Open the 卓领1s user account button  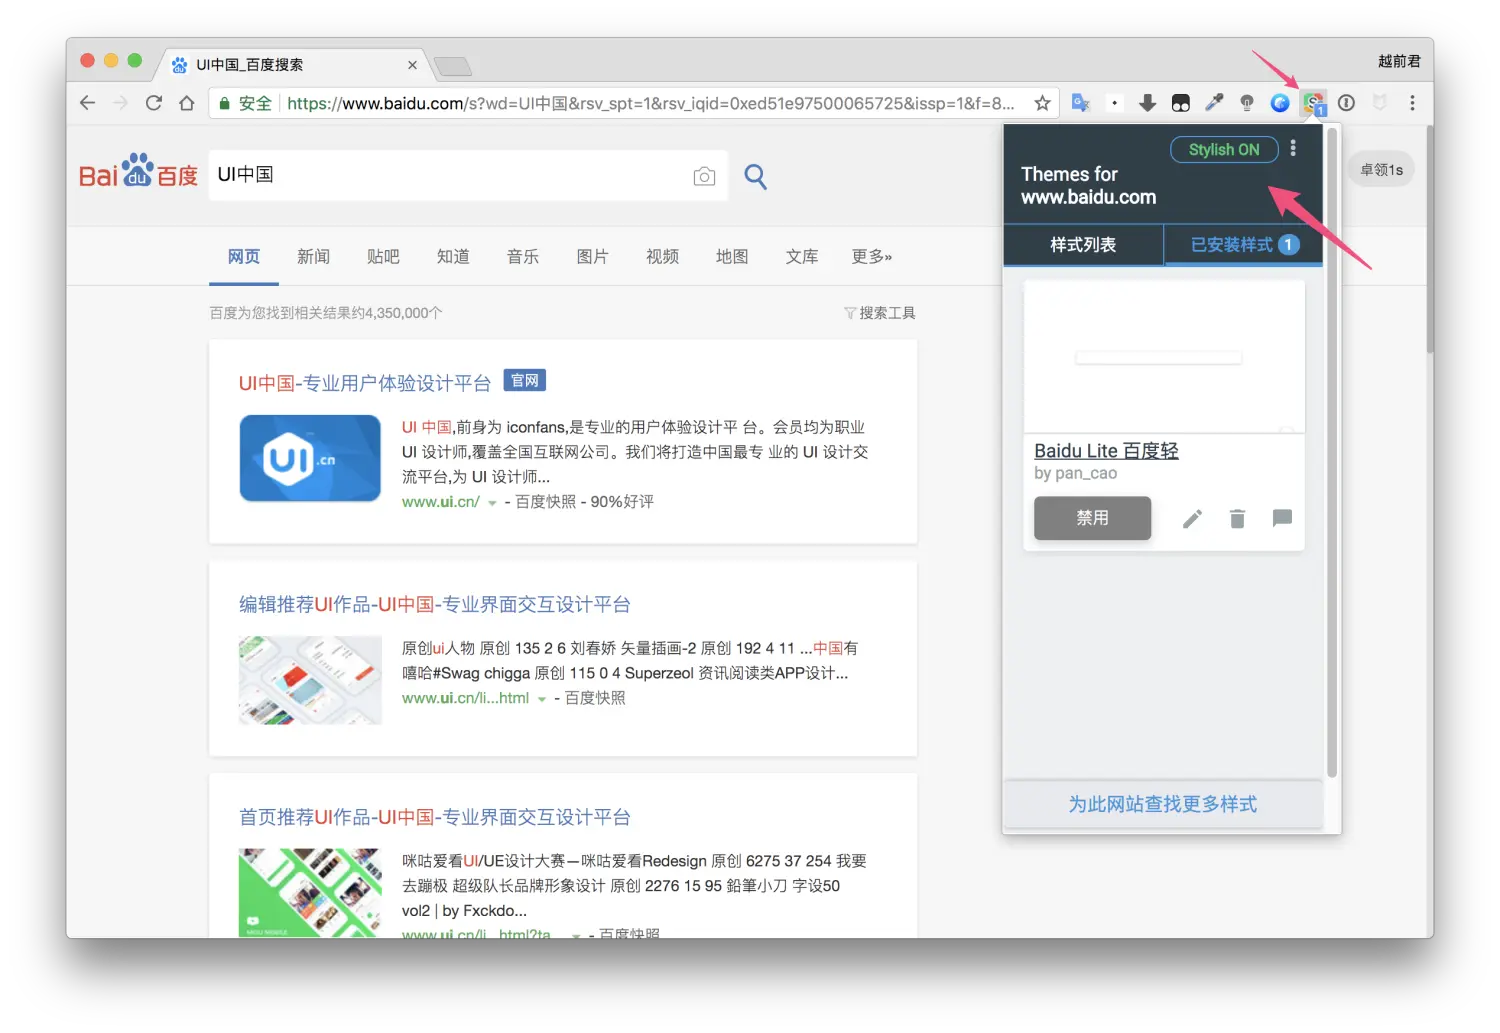click(x=1381, y=170)
